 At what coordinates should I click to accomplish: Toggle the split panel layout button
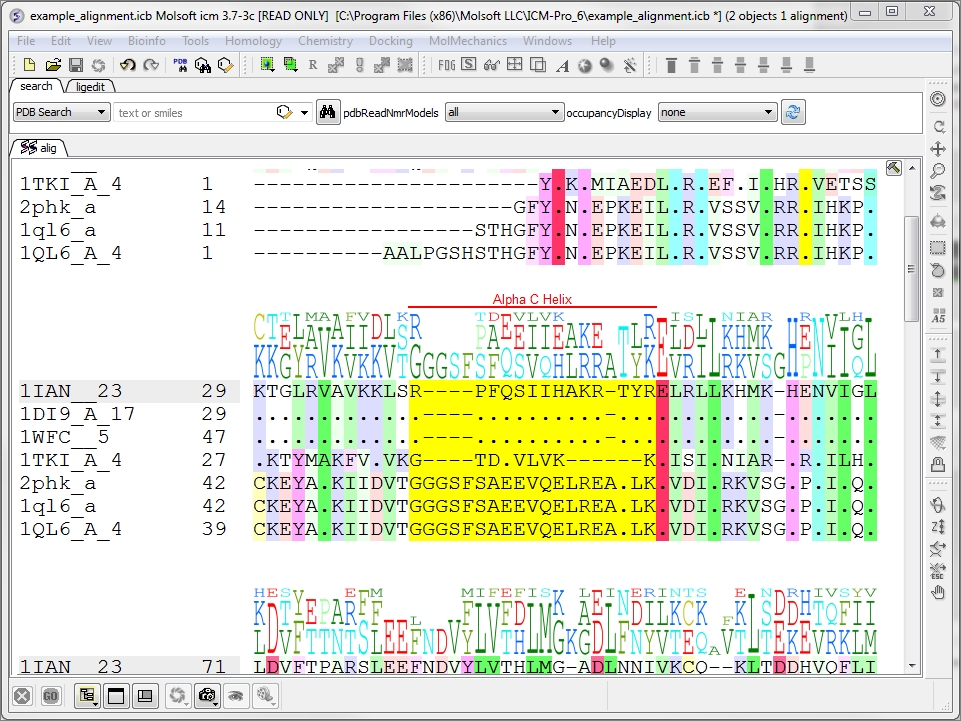145,695
